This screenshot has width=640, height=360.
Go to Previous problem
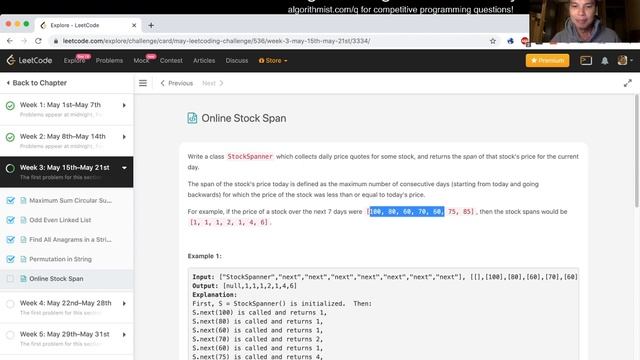pyautogui.click(x=176, y=83)
